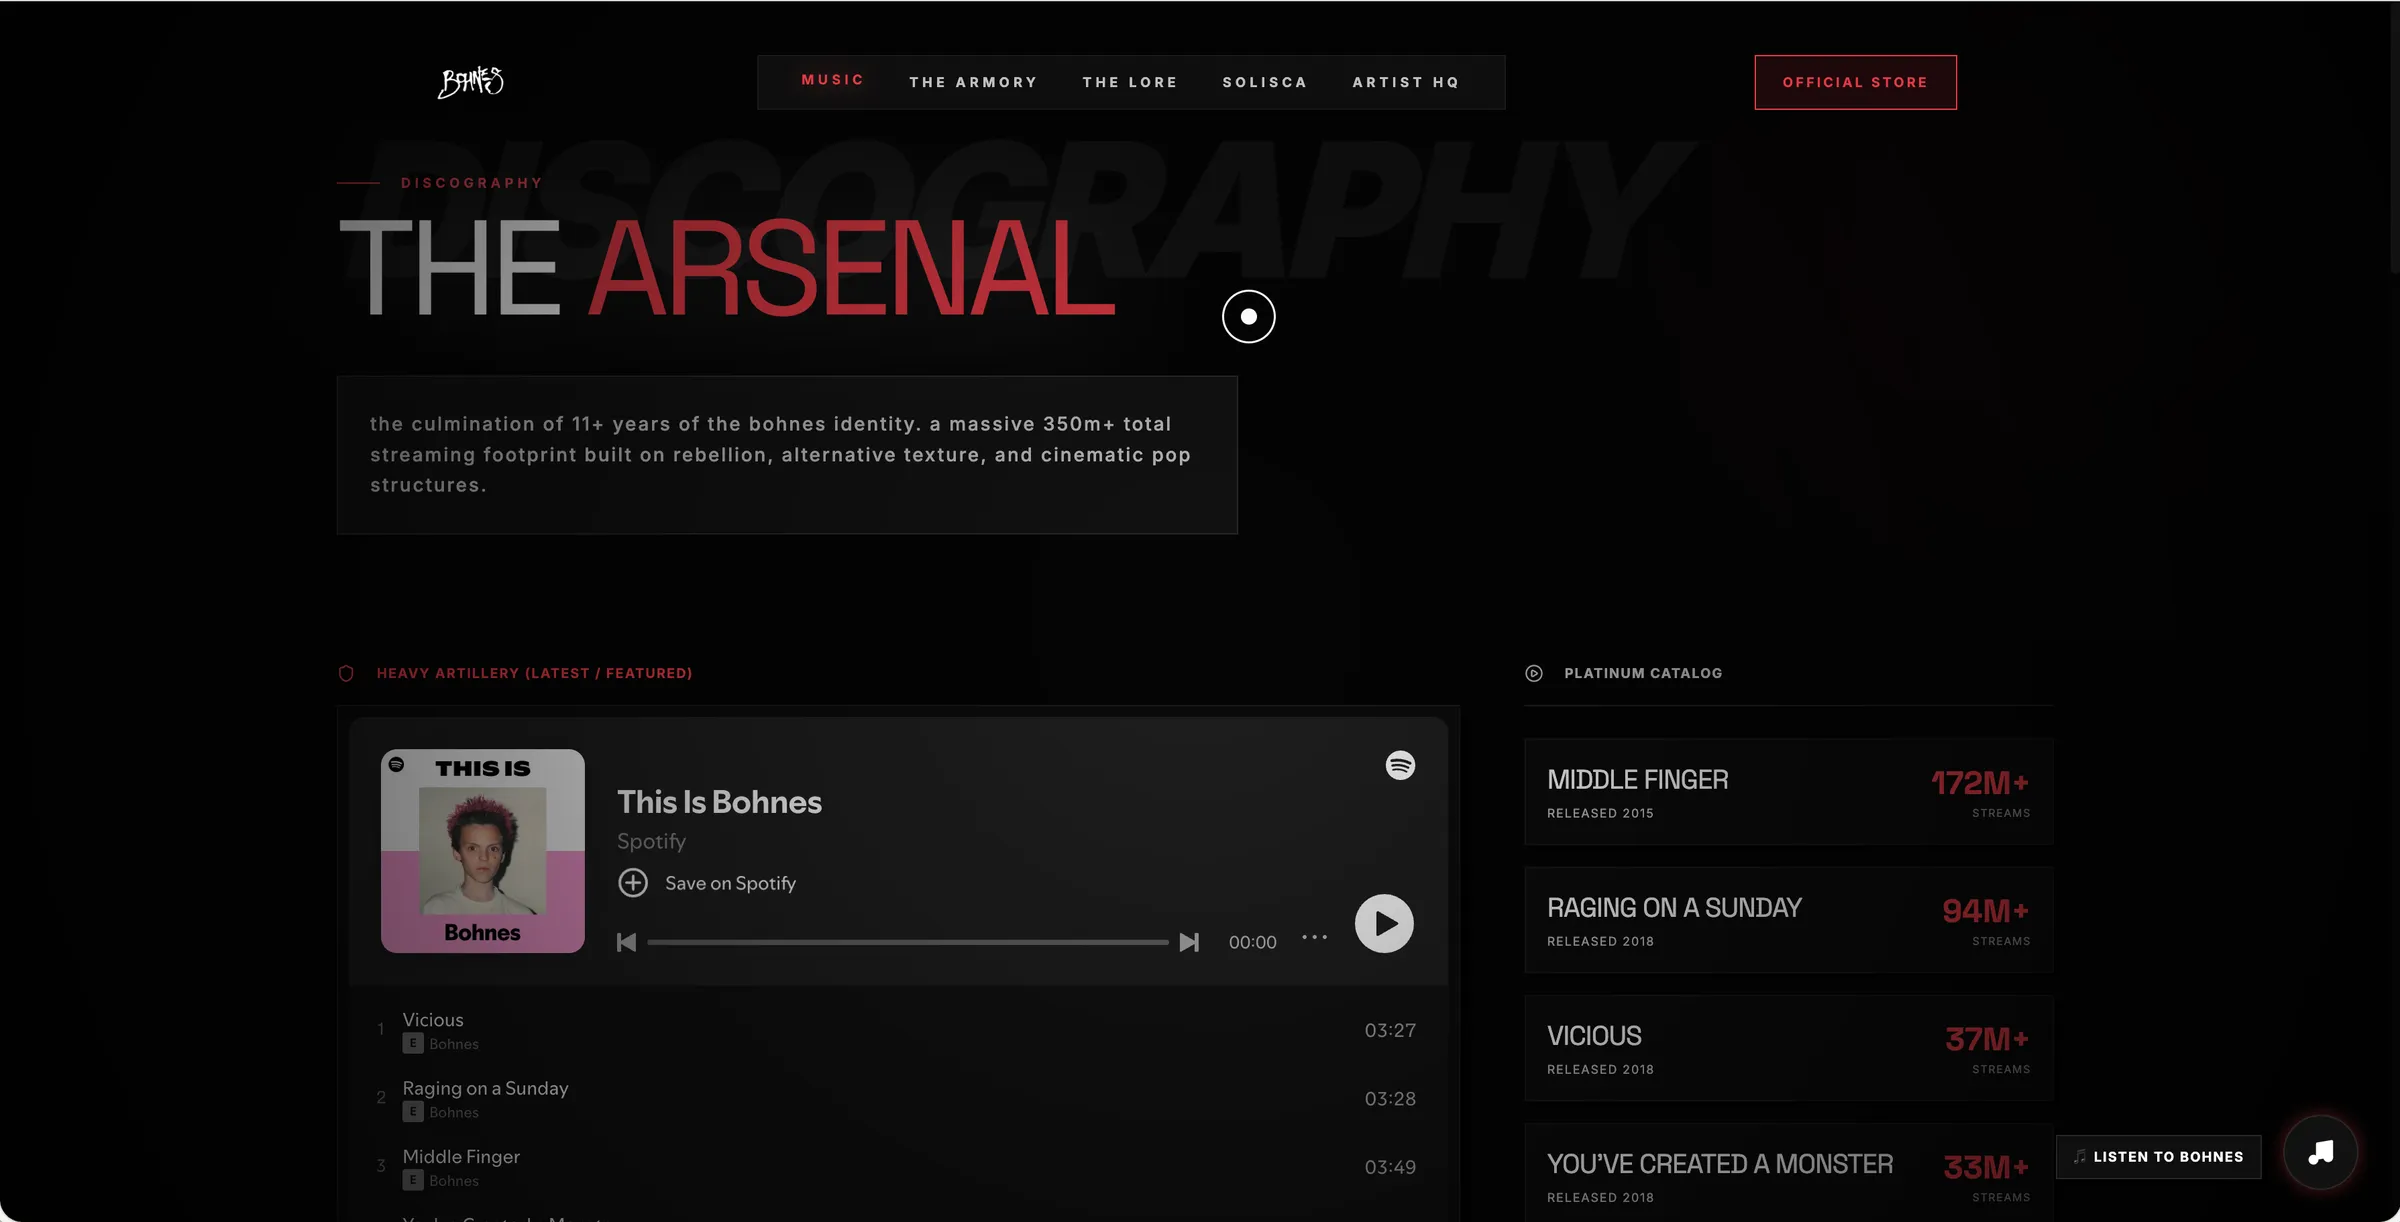Screen dimensions: 2400x1222
Task: Click the This Is Bohnes cover art
Action: tap(483, 851)
